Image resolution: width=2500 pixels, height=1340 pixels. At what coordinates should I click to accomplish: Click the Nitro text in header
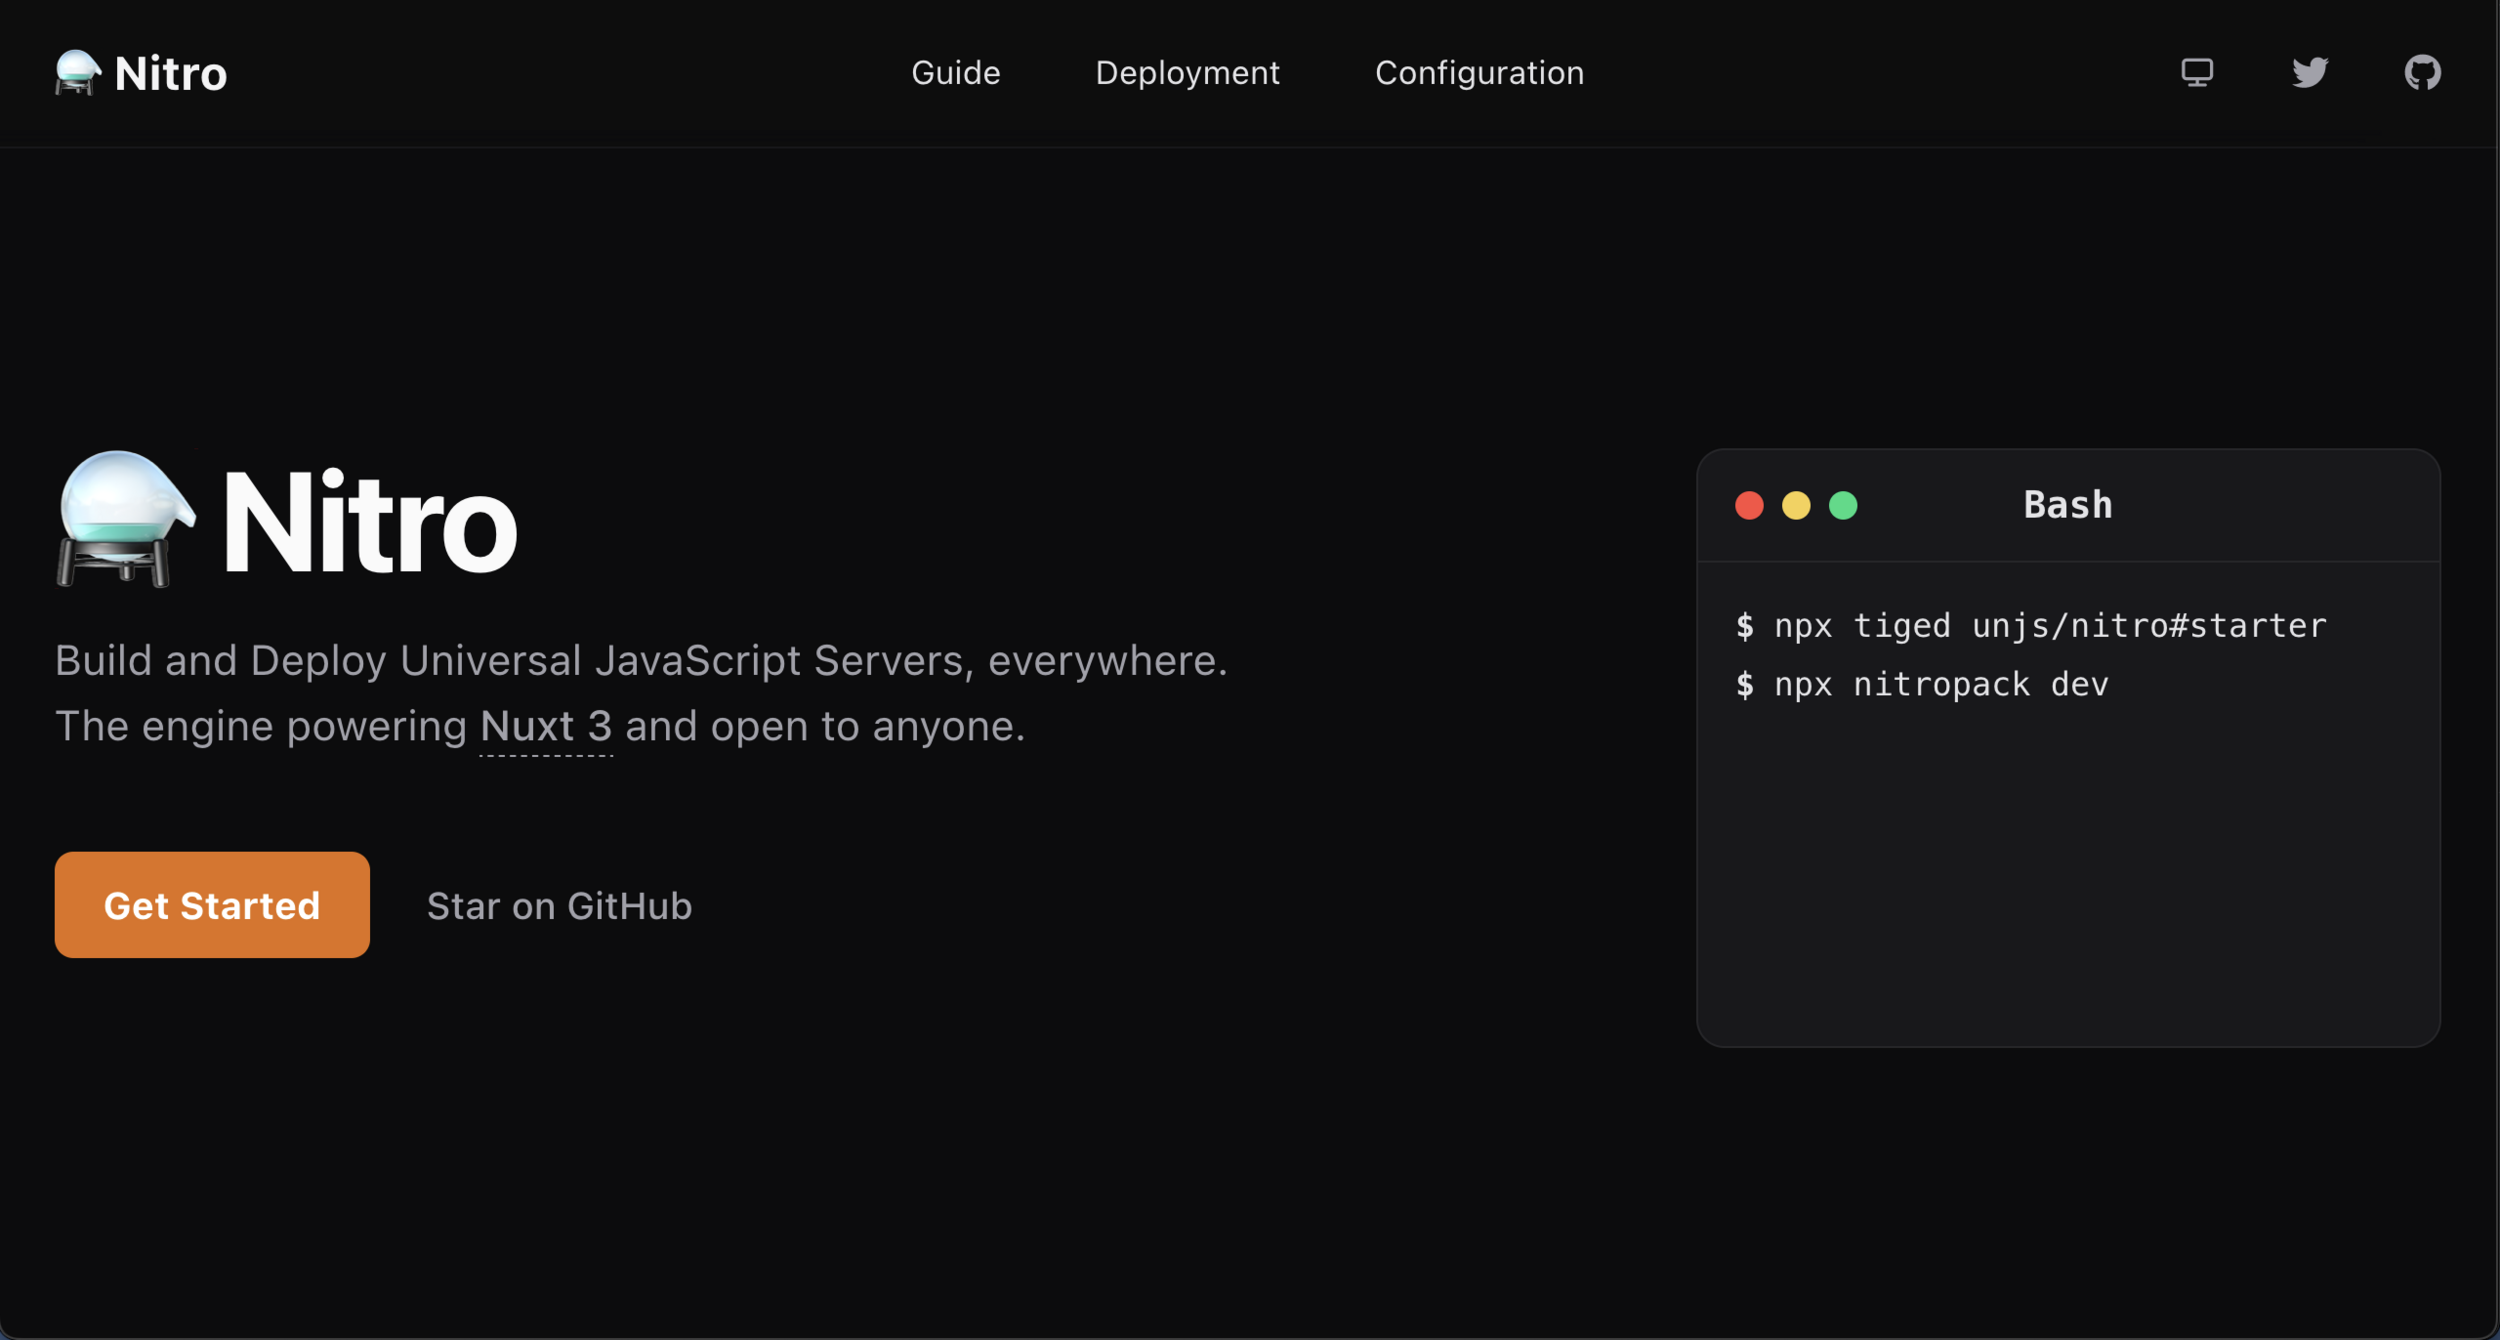coord(171,74)
